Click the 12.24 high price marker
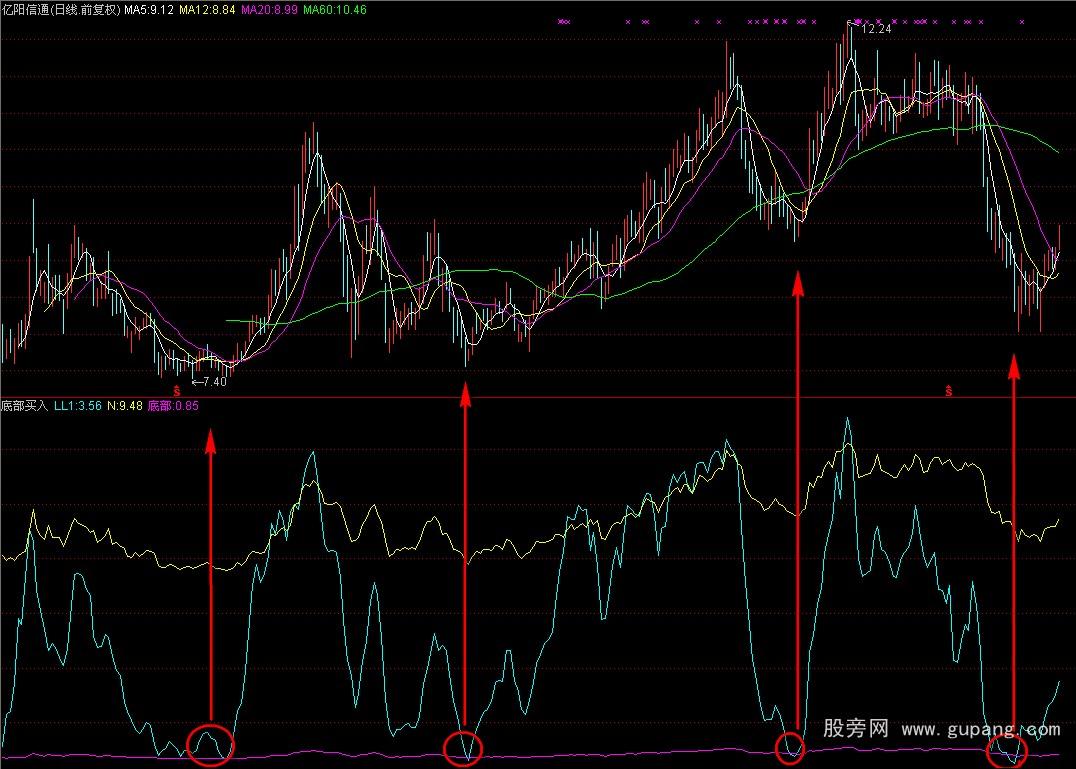1076x769 pixels. coord(875,29)
